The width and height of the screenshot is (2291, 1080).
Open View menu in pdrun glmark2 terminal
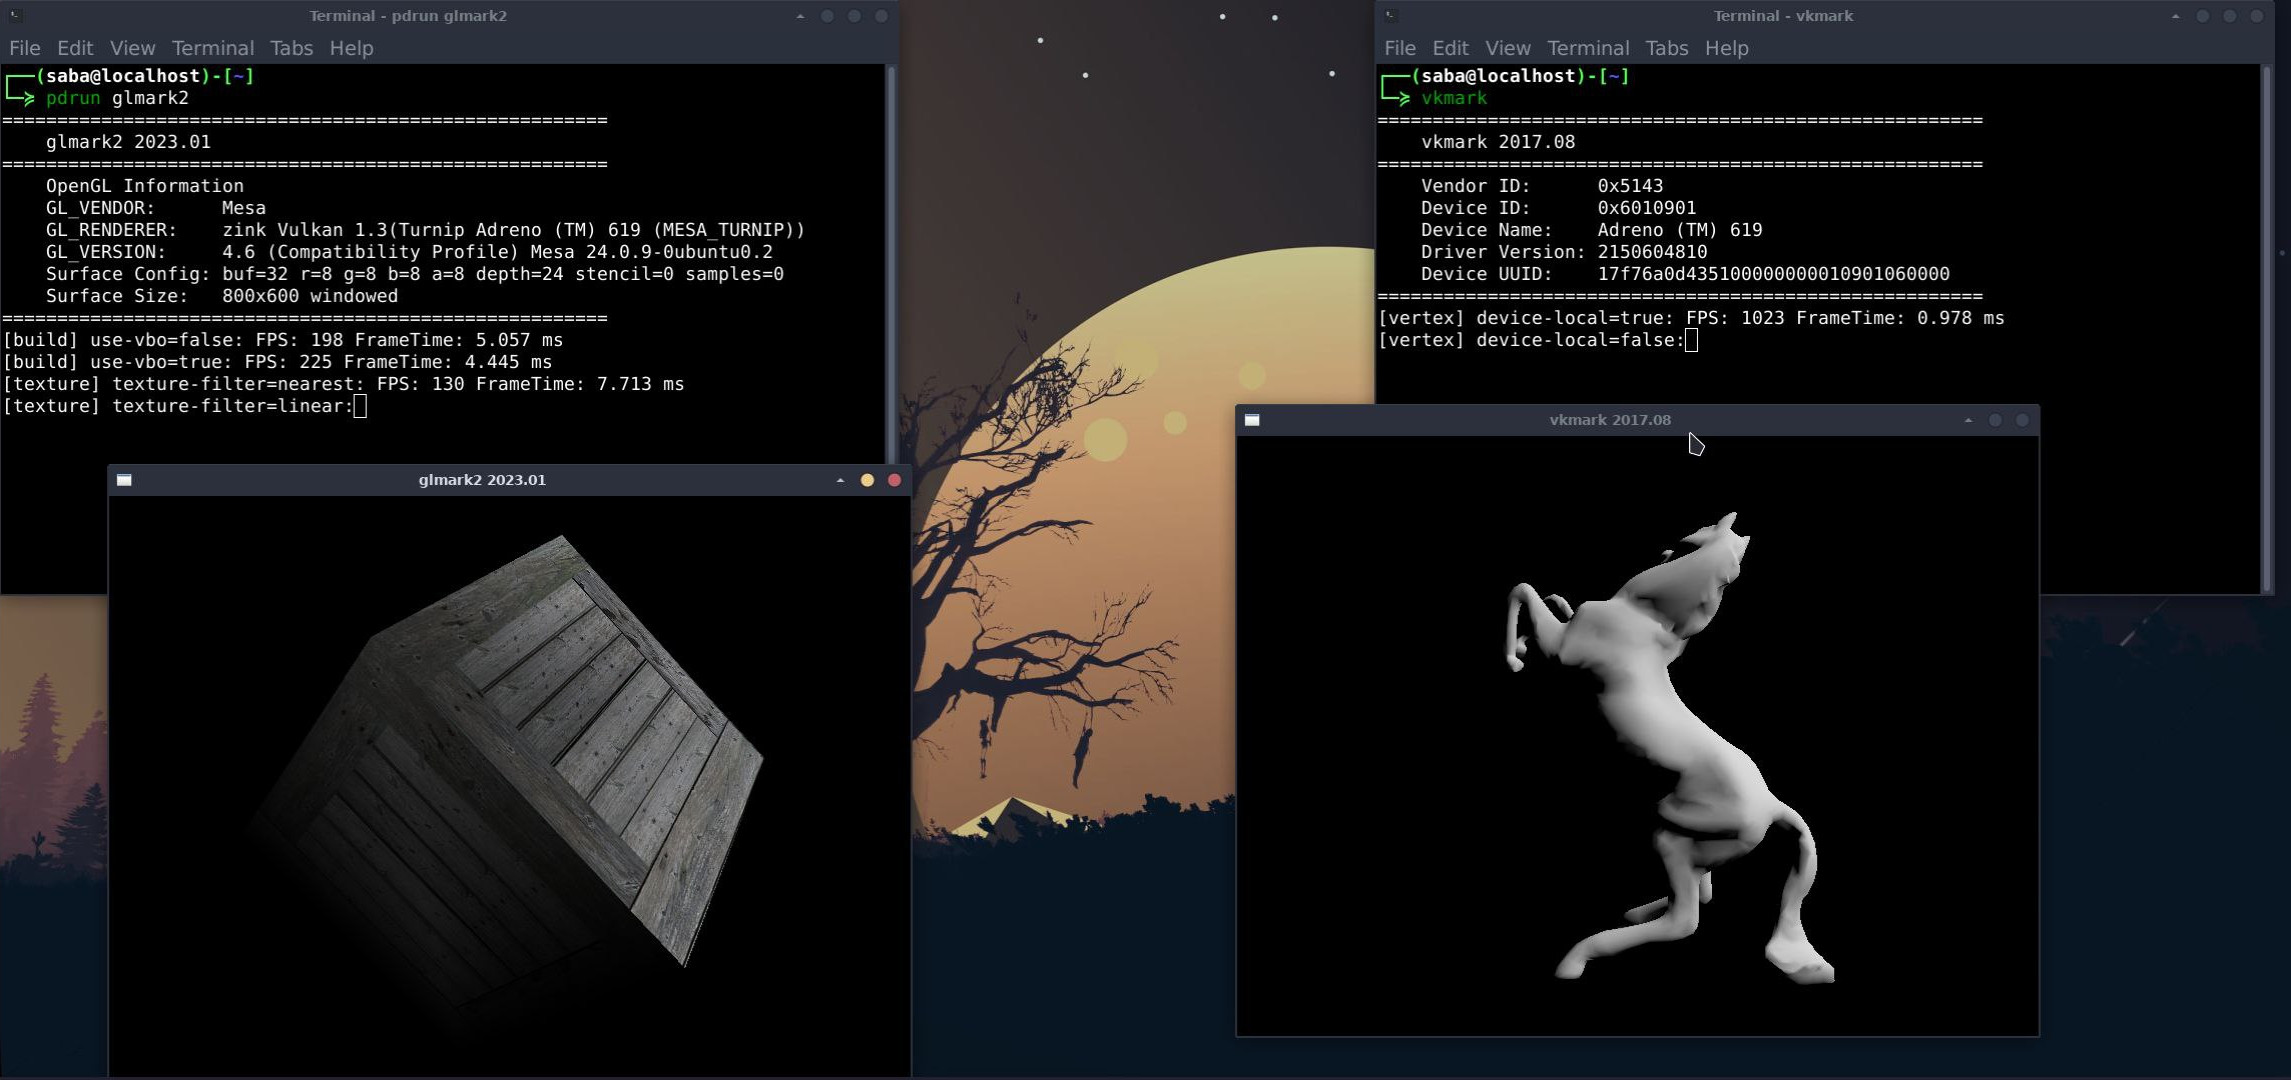pyautogui.click(x=132, y=48)
